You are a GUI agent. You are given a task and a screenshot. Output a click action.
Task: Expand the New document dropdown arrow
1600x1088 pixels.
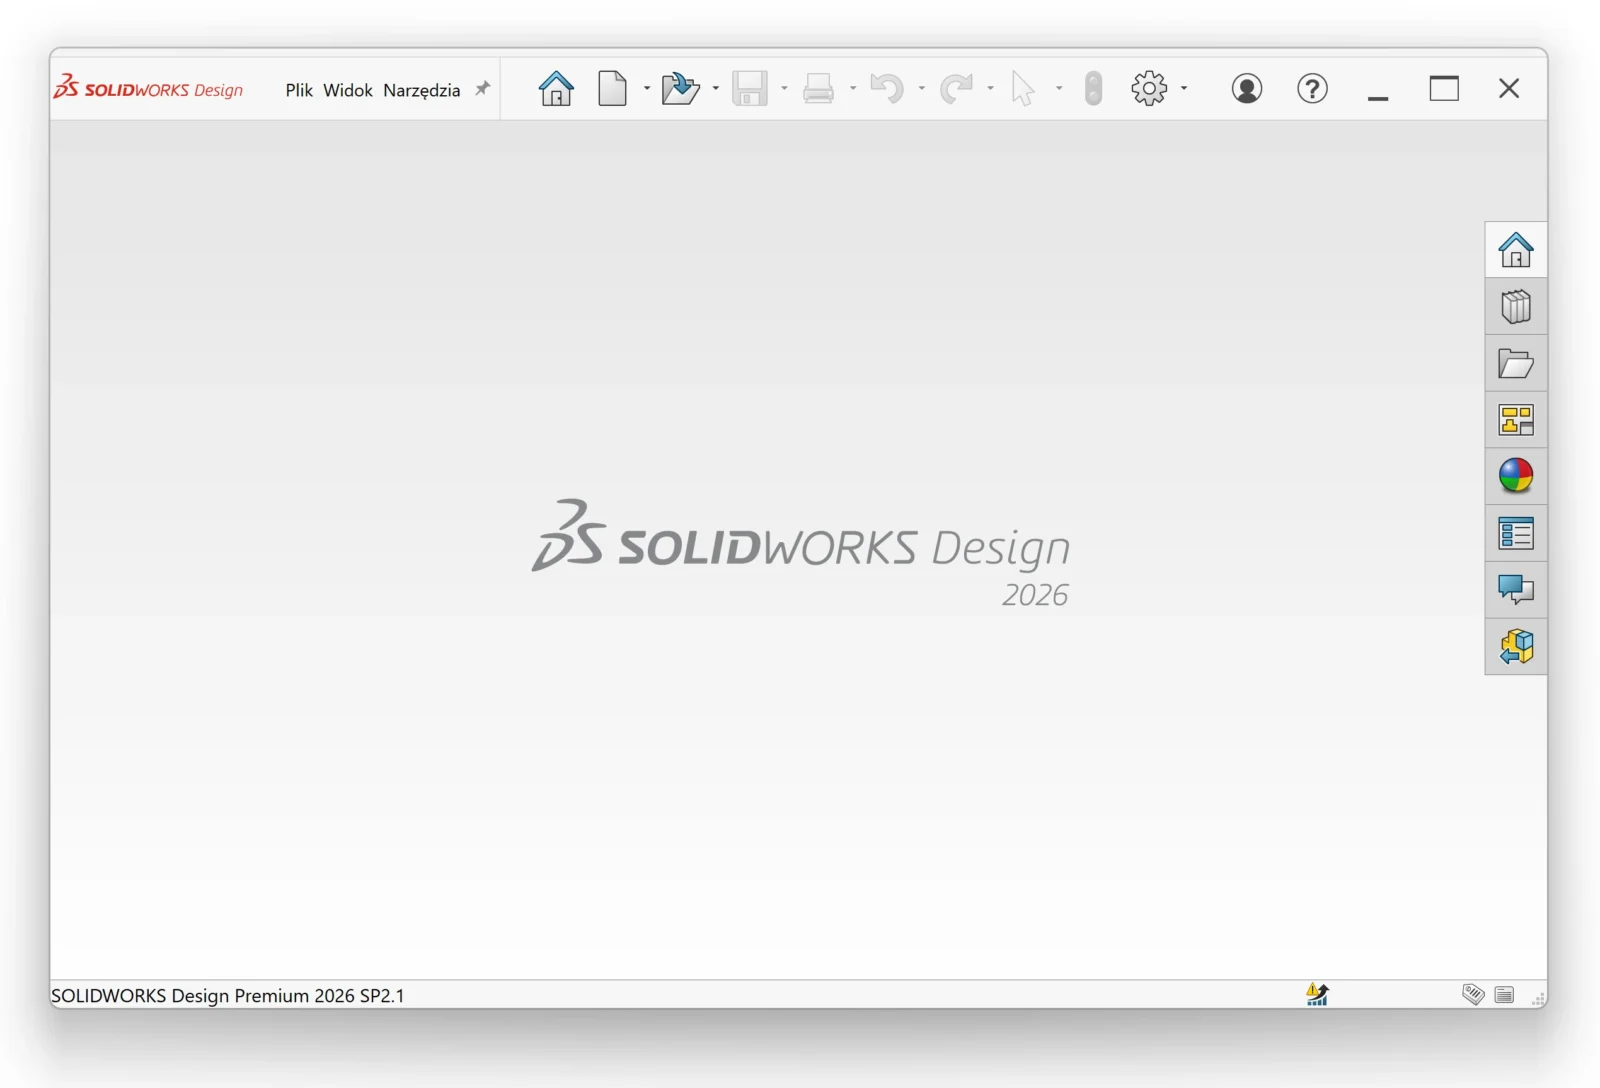point(647,89)
